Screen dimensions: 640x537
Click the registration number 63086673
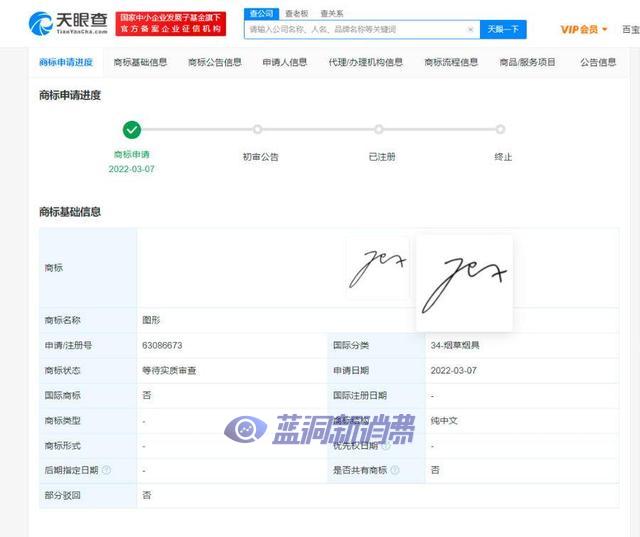[162, 345]
